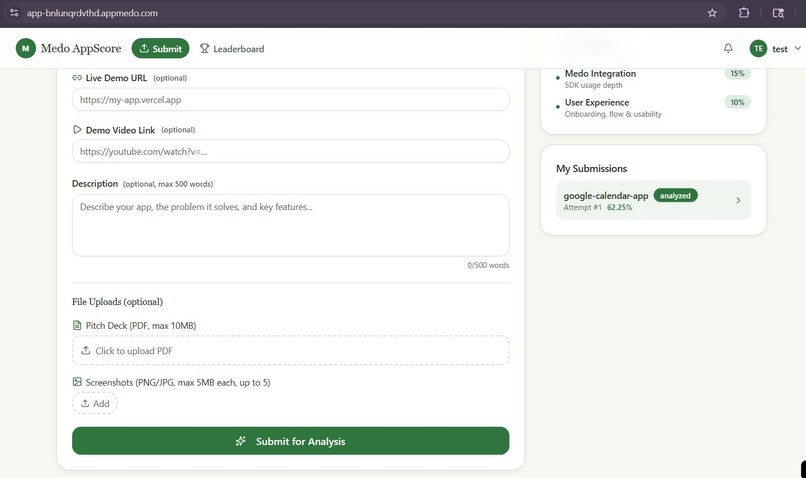806x478 pixels.
Task: Click the address bar URL
Action: (93, 13)
